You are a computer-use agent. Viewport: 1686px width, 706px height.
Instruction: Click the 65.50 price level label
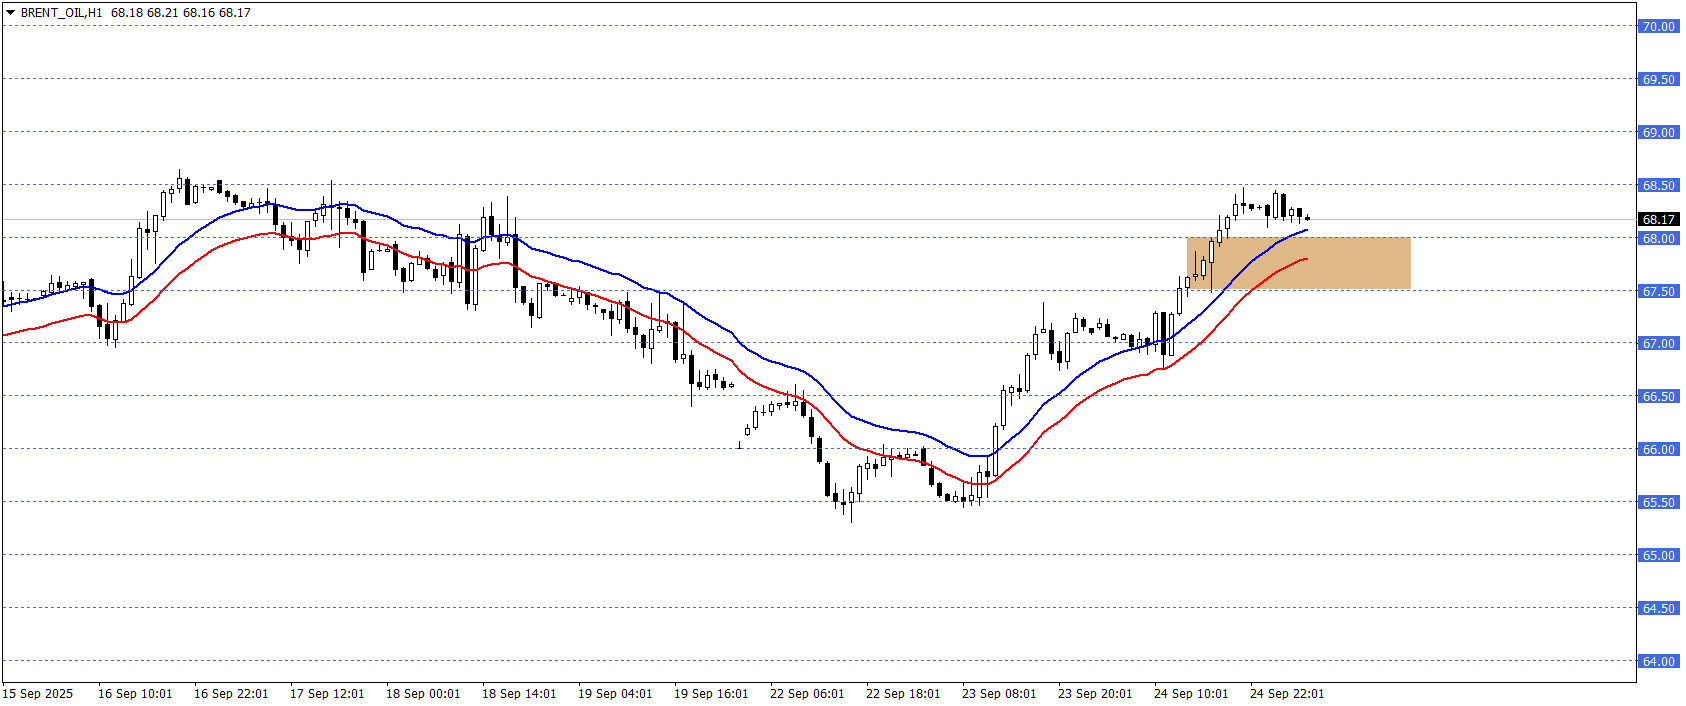click(x=1658, y=502)
